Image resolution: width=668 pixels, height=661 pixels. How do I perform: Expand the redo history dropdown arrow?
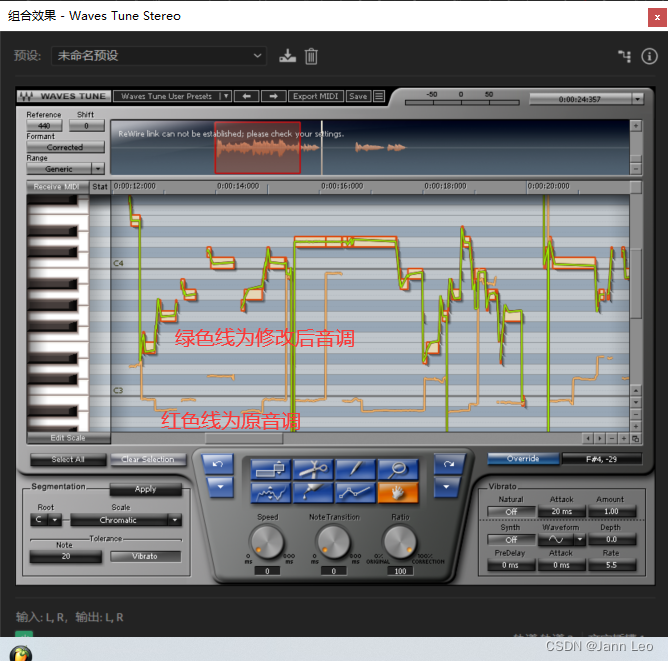446,487
